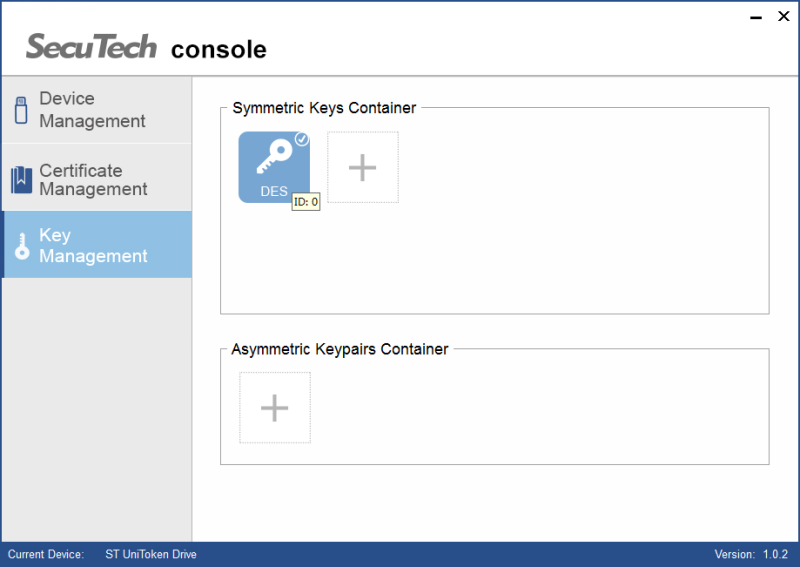Image resolution: width=800 pixels, height=567 pixels.
Task: Click the certificate bookmark icon in sidebar
Action: [21, 180]
